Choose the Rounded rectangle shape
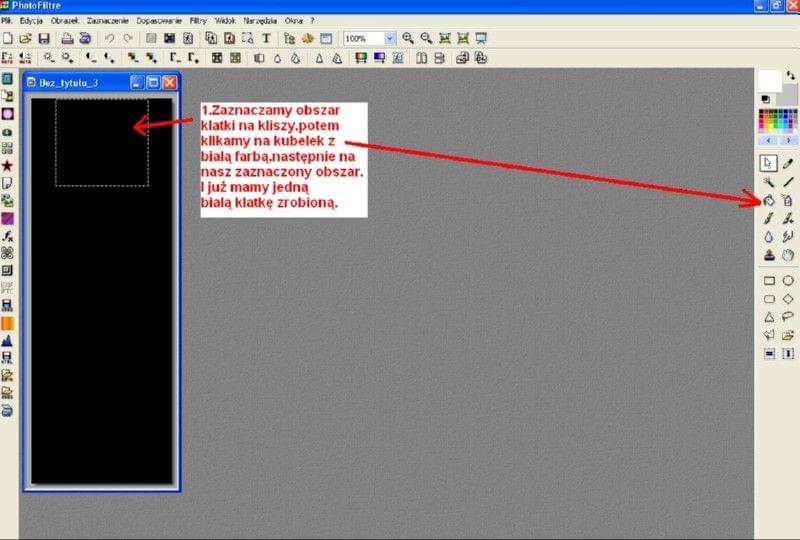The image size is (800, 540). pyautogui.click(x=769, y=299)
